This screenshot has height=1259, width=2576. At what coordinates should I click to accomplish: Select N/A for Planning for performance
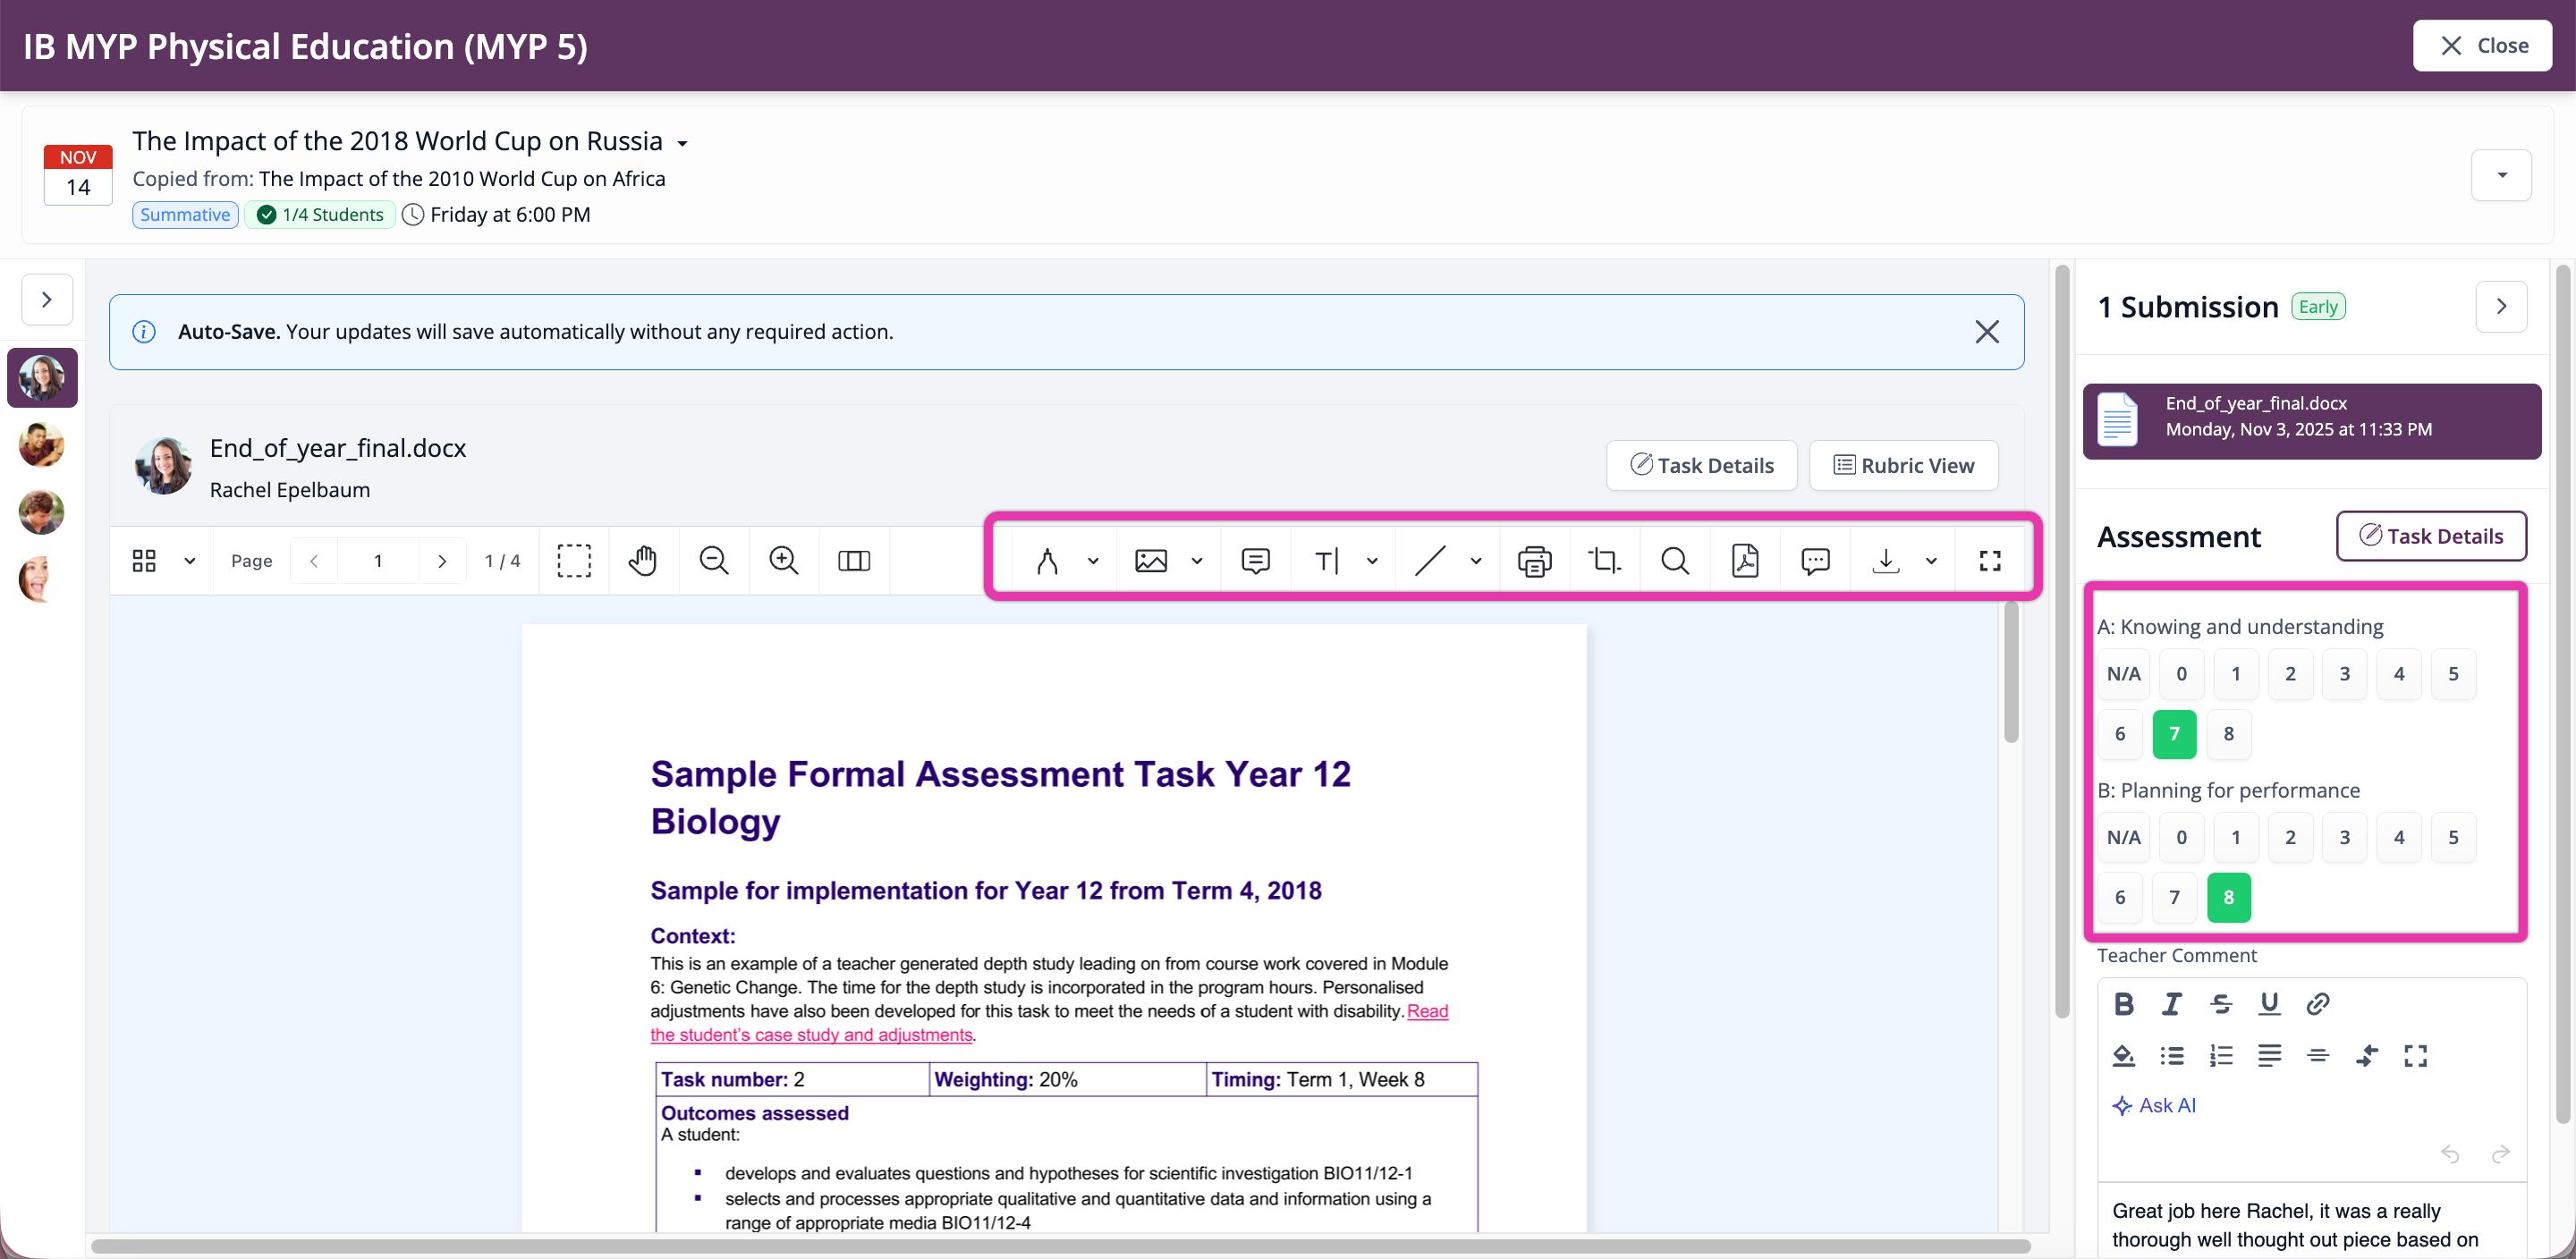tap(2123, 837)
